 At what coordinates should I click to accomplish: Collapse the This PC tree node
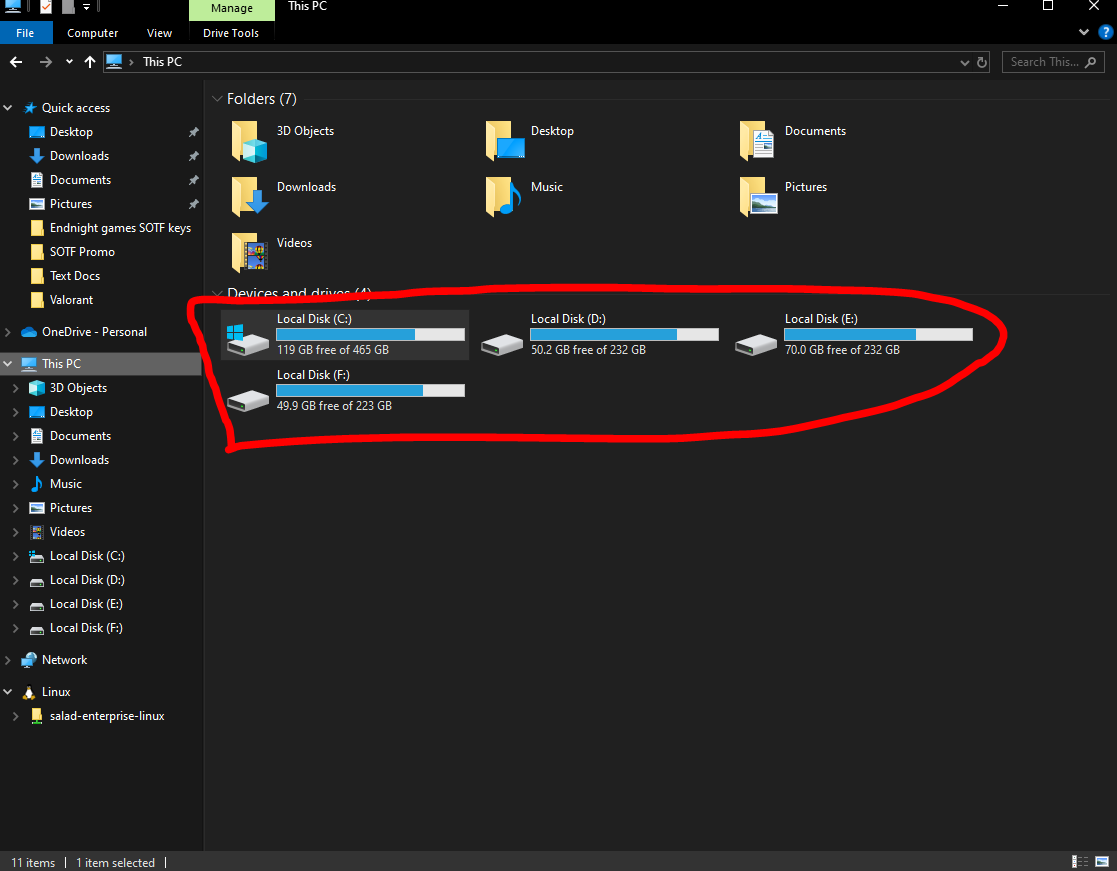tap(8, 363)
